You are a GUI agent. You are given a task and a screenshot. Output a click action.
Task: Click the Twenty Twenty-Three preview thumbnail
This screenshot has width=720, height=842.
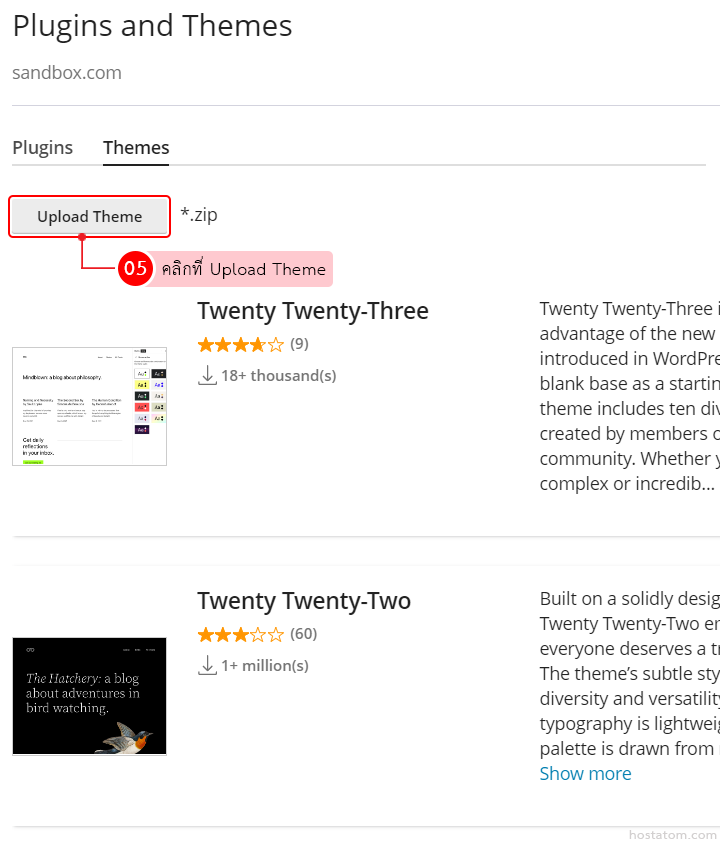tap(89, 406)
